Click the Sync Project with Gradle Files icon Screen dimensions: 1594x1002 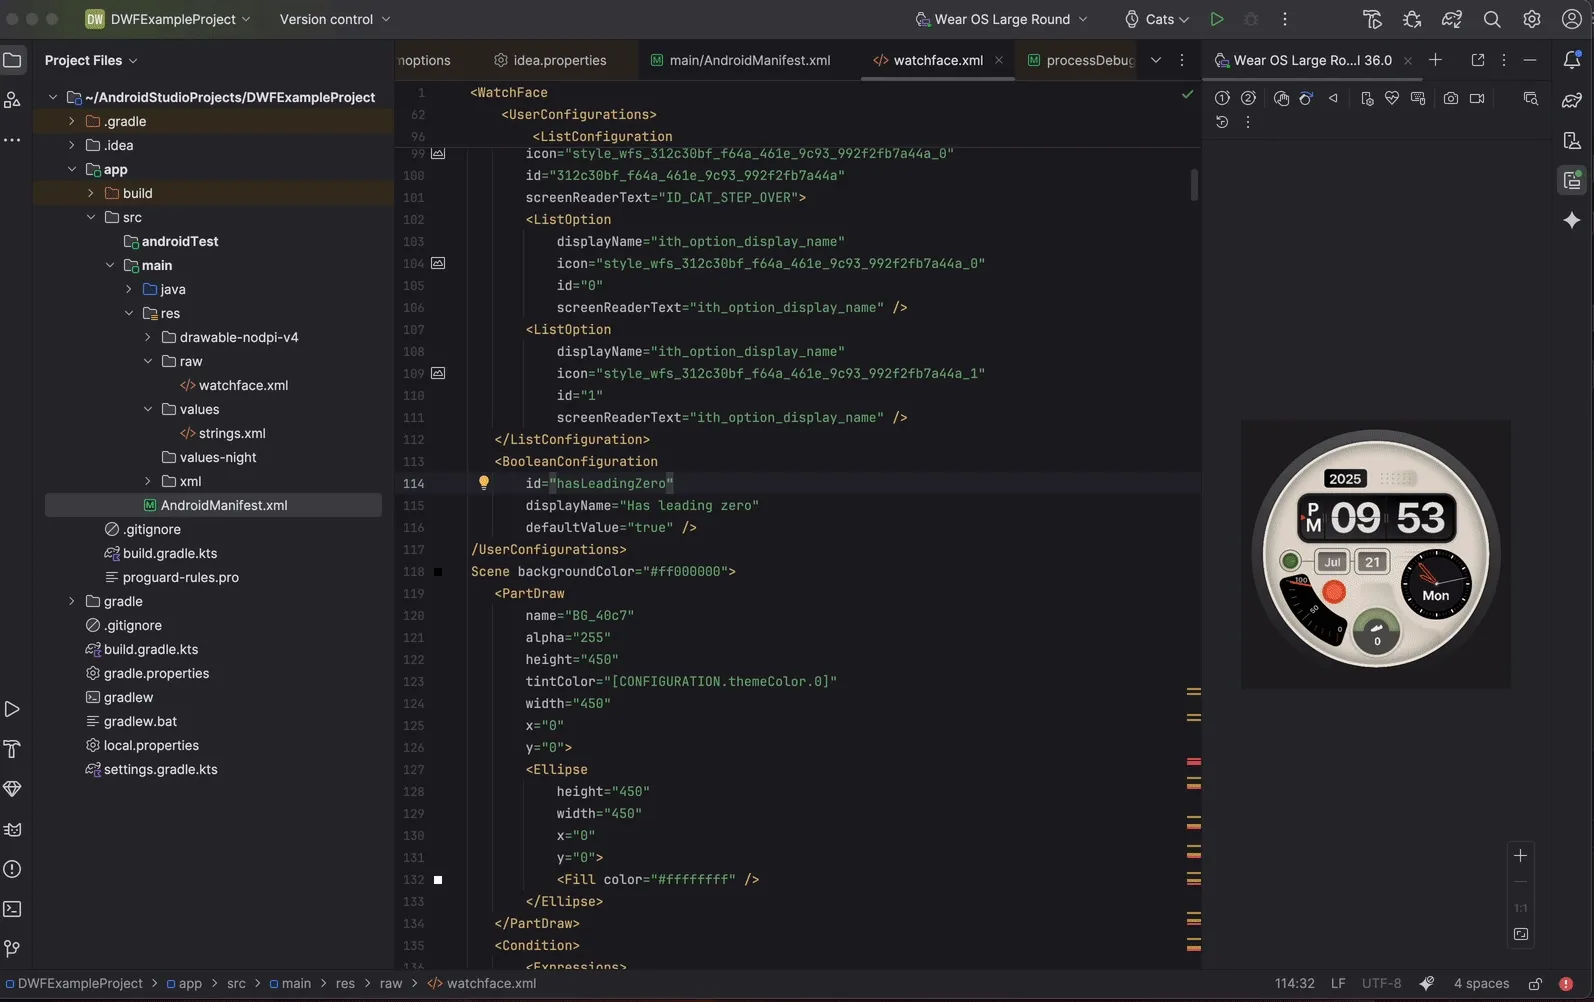(x=1451, y=19)
